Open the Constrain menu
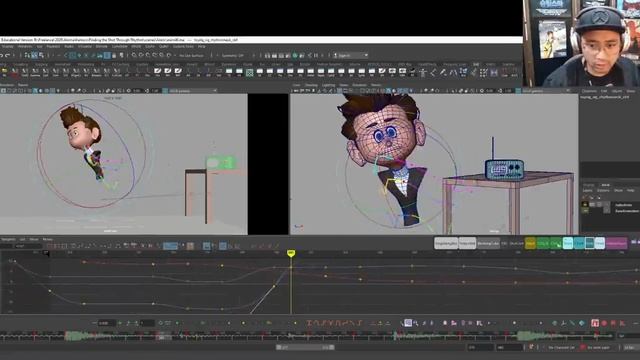Screen dimensions: 640x360 click(x=120, y=47)
